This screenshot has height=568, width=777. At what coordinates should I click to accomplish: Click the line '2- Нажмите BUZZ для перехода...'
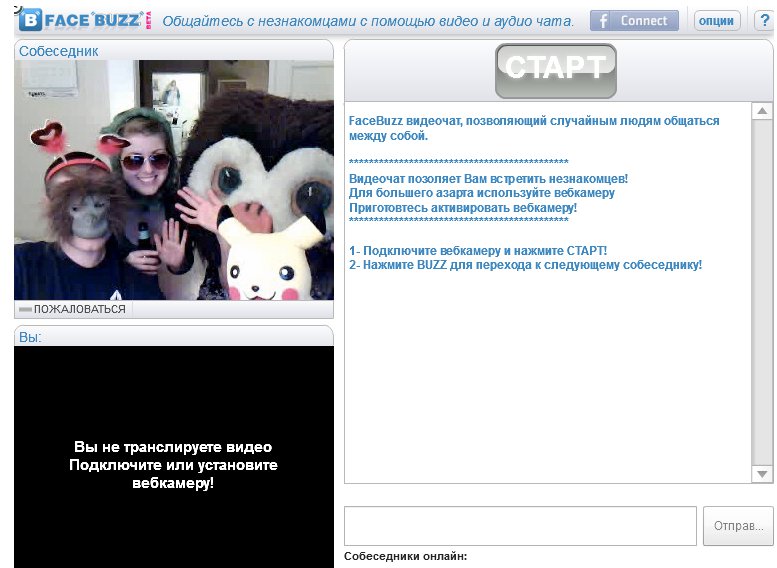525,265
